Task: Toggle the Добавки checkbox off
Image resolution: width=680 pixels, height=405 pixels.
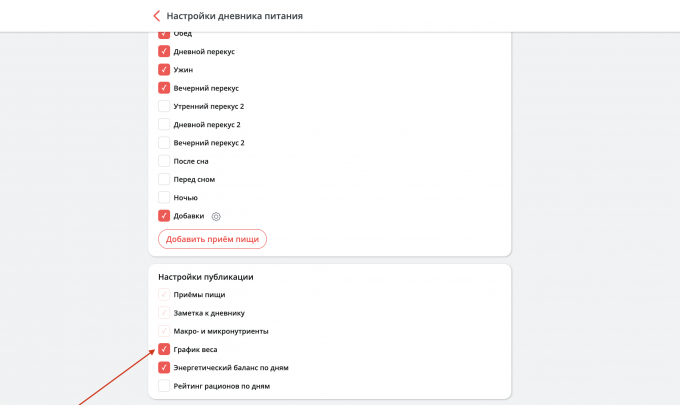Action: 164,216
